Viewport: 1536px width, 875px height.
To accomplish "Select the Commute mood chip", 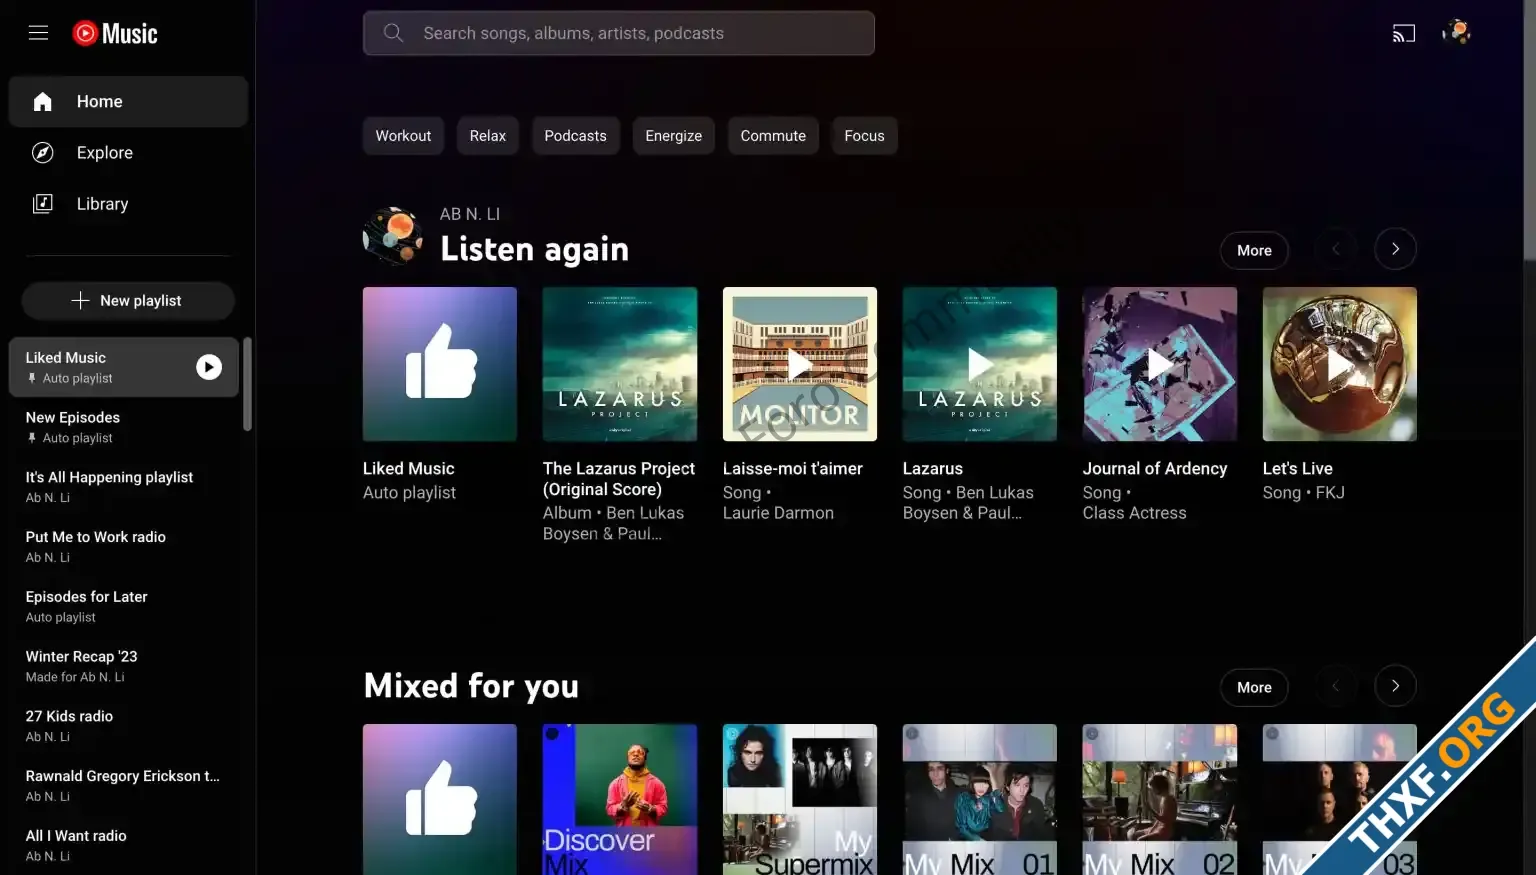I will click(773, 136).
